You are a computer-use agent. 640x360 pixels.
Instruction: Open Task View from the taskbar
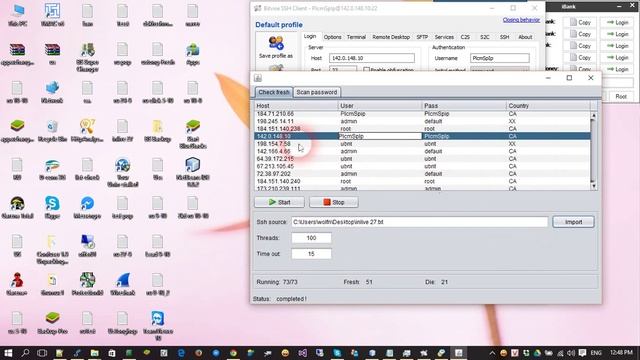pyautogui.click(x=42, y=353)
